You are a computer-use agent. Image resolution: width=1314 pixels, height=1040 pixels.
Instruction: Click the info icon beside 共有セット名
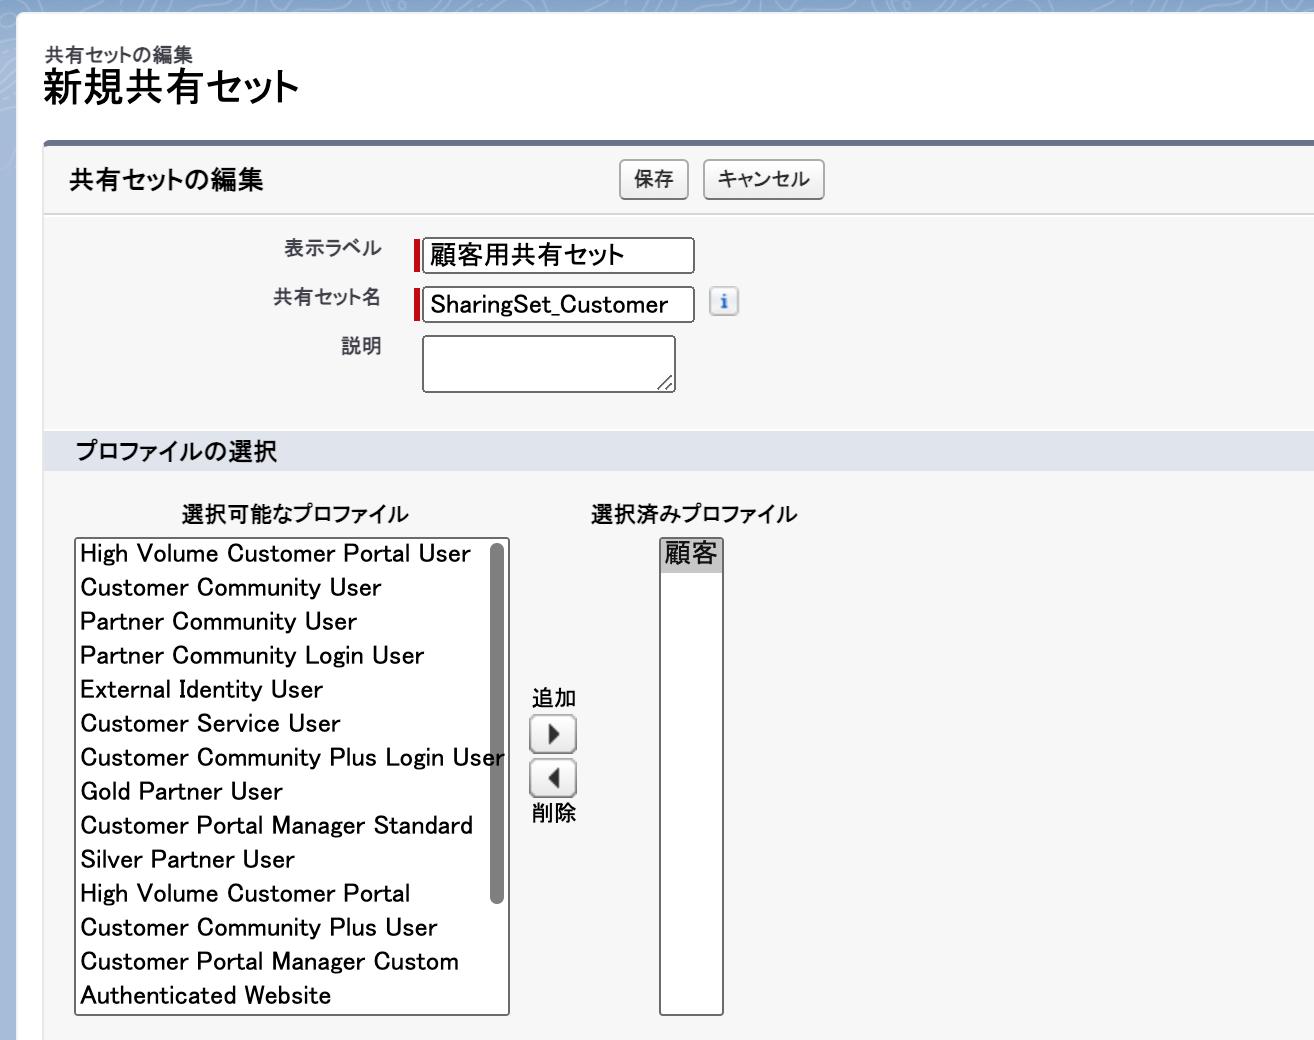click(724, 302)
